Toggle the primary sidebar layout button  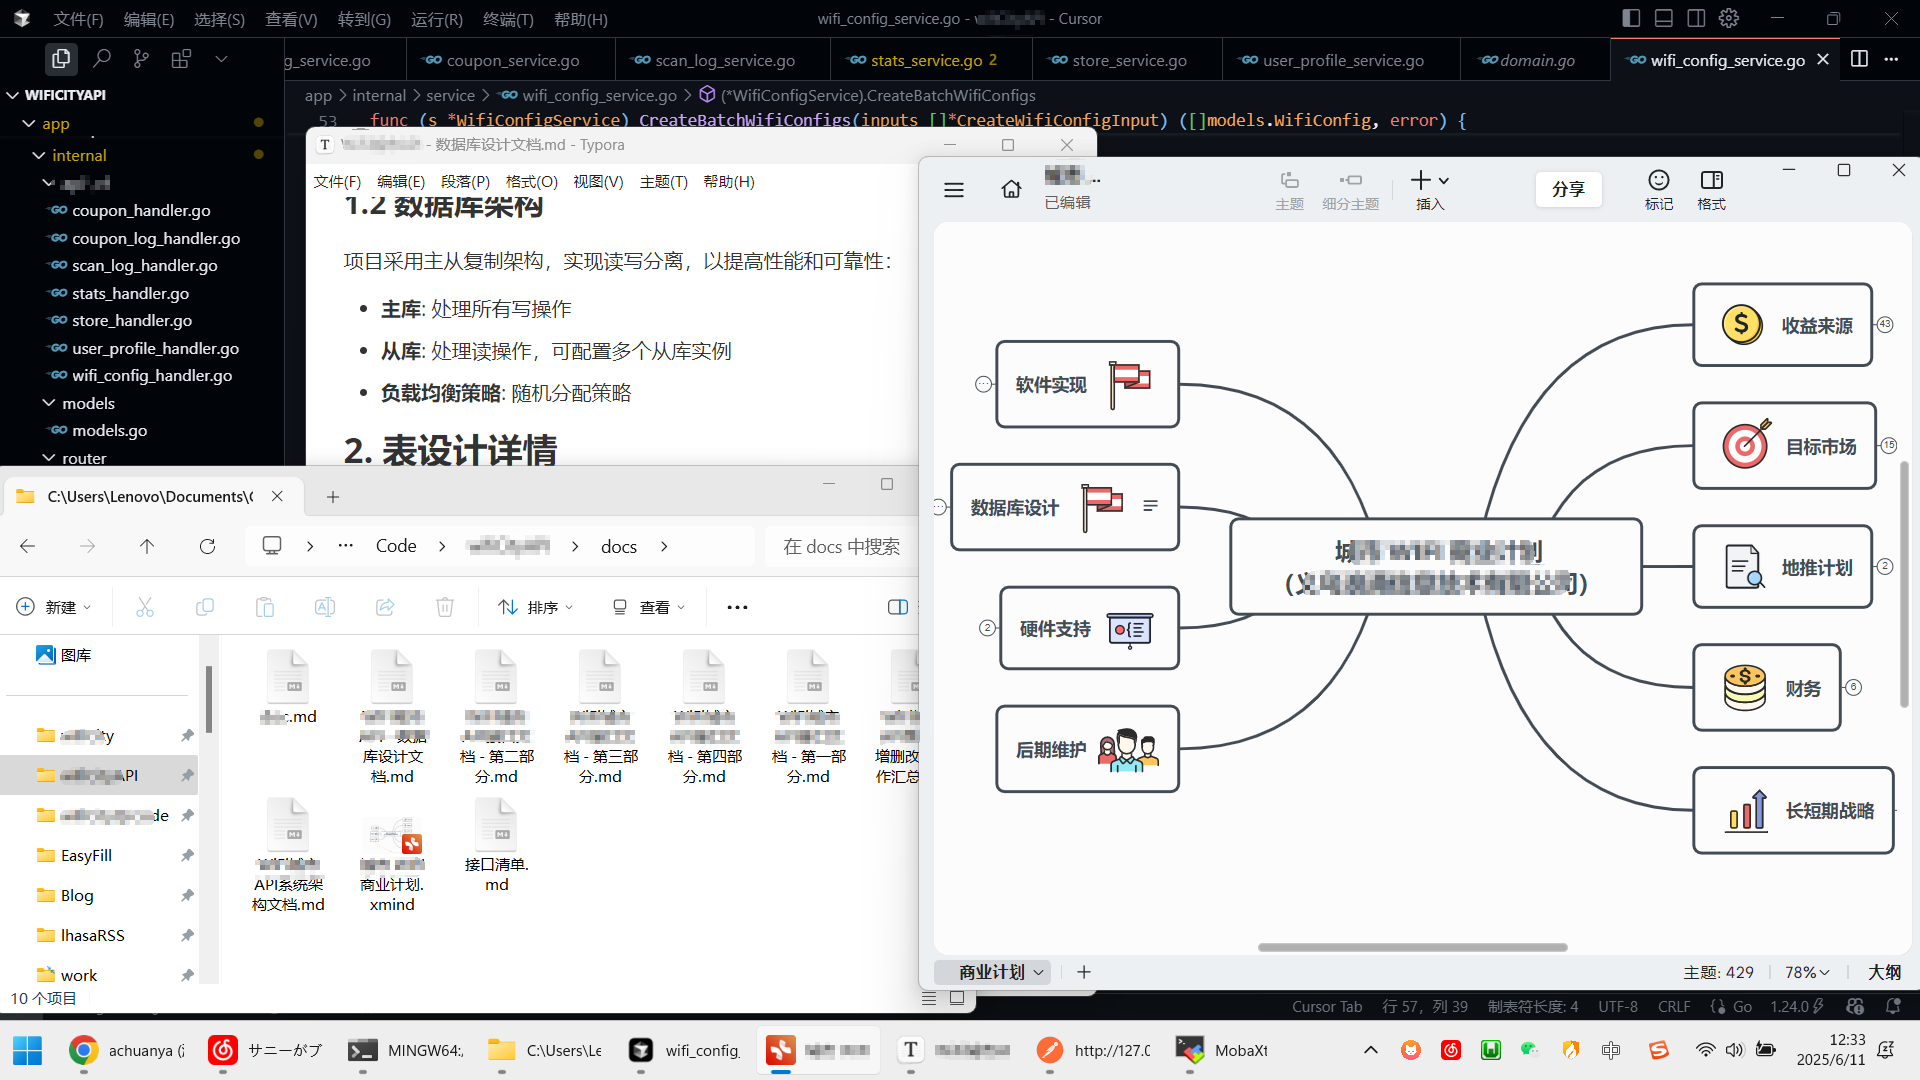click(x=1631, y=18)
